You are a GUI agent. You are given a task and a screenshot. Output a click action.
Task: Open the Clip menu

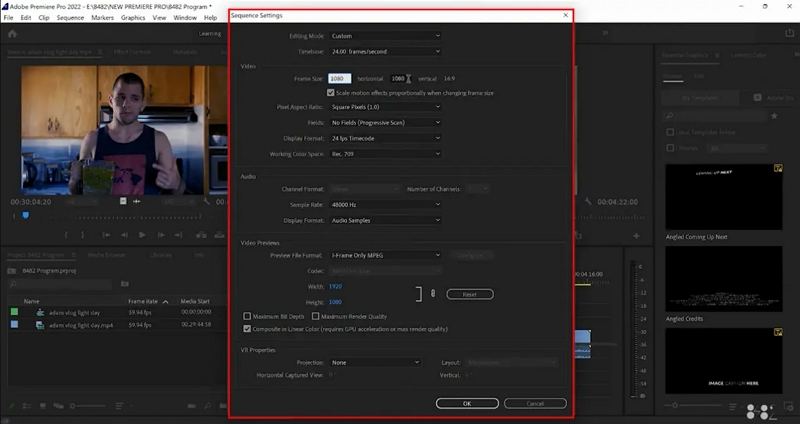(x=44, y=18)
